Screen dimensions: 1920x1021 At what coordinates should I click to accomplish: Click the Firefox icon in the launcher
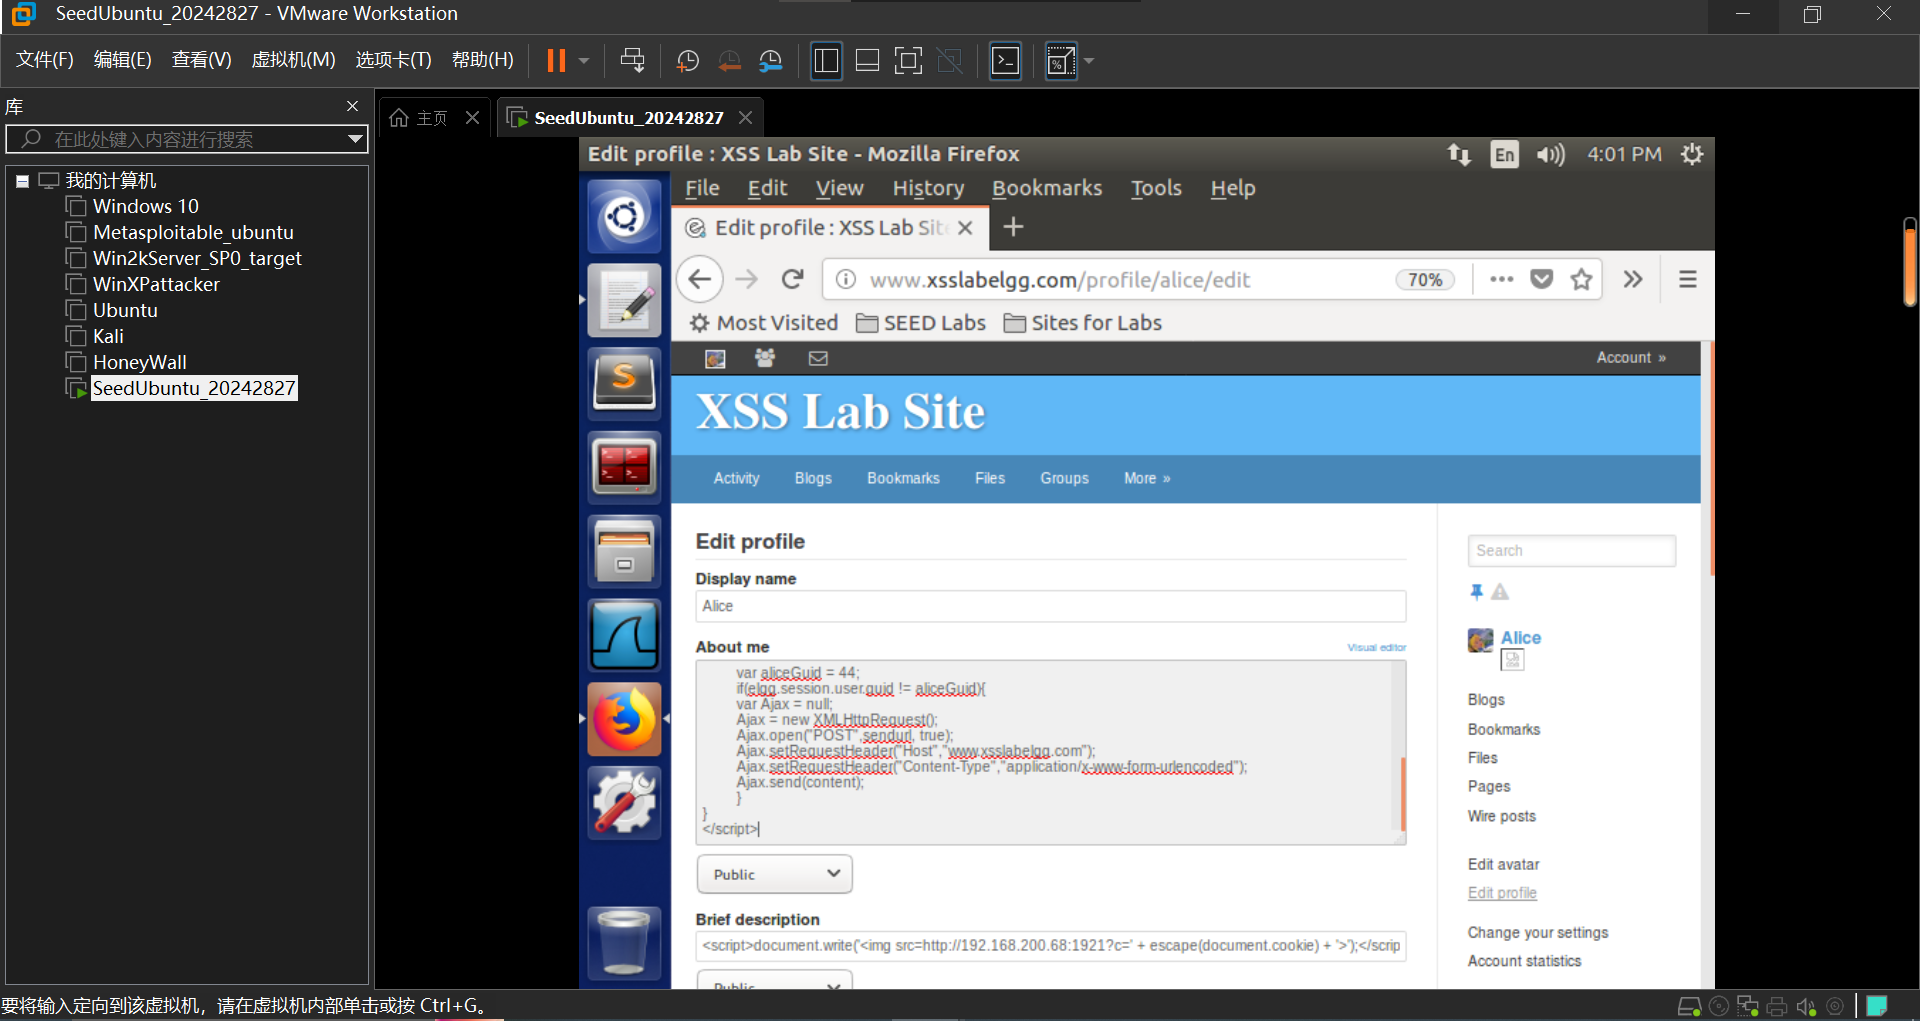(x=624, y=719)
